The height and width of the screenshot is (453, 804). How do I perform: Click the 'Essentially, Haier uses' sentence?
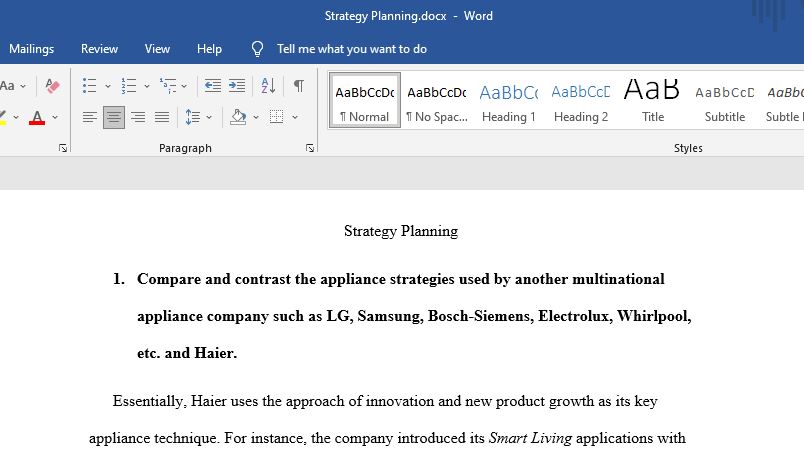point(385,401)
